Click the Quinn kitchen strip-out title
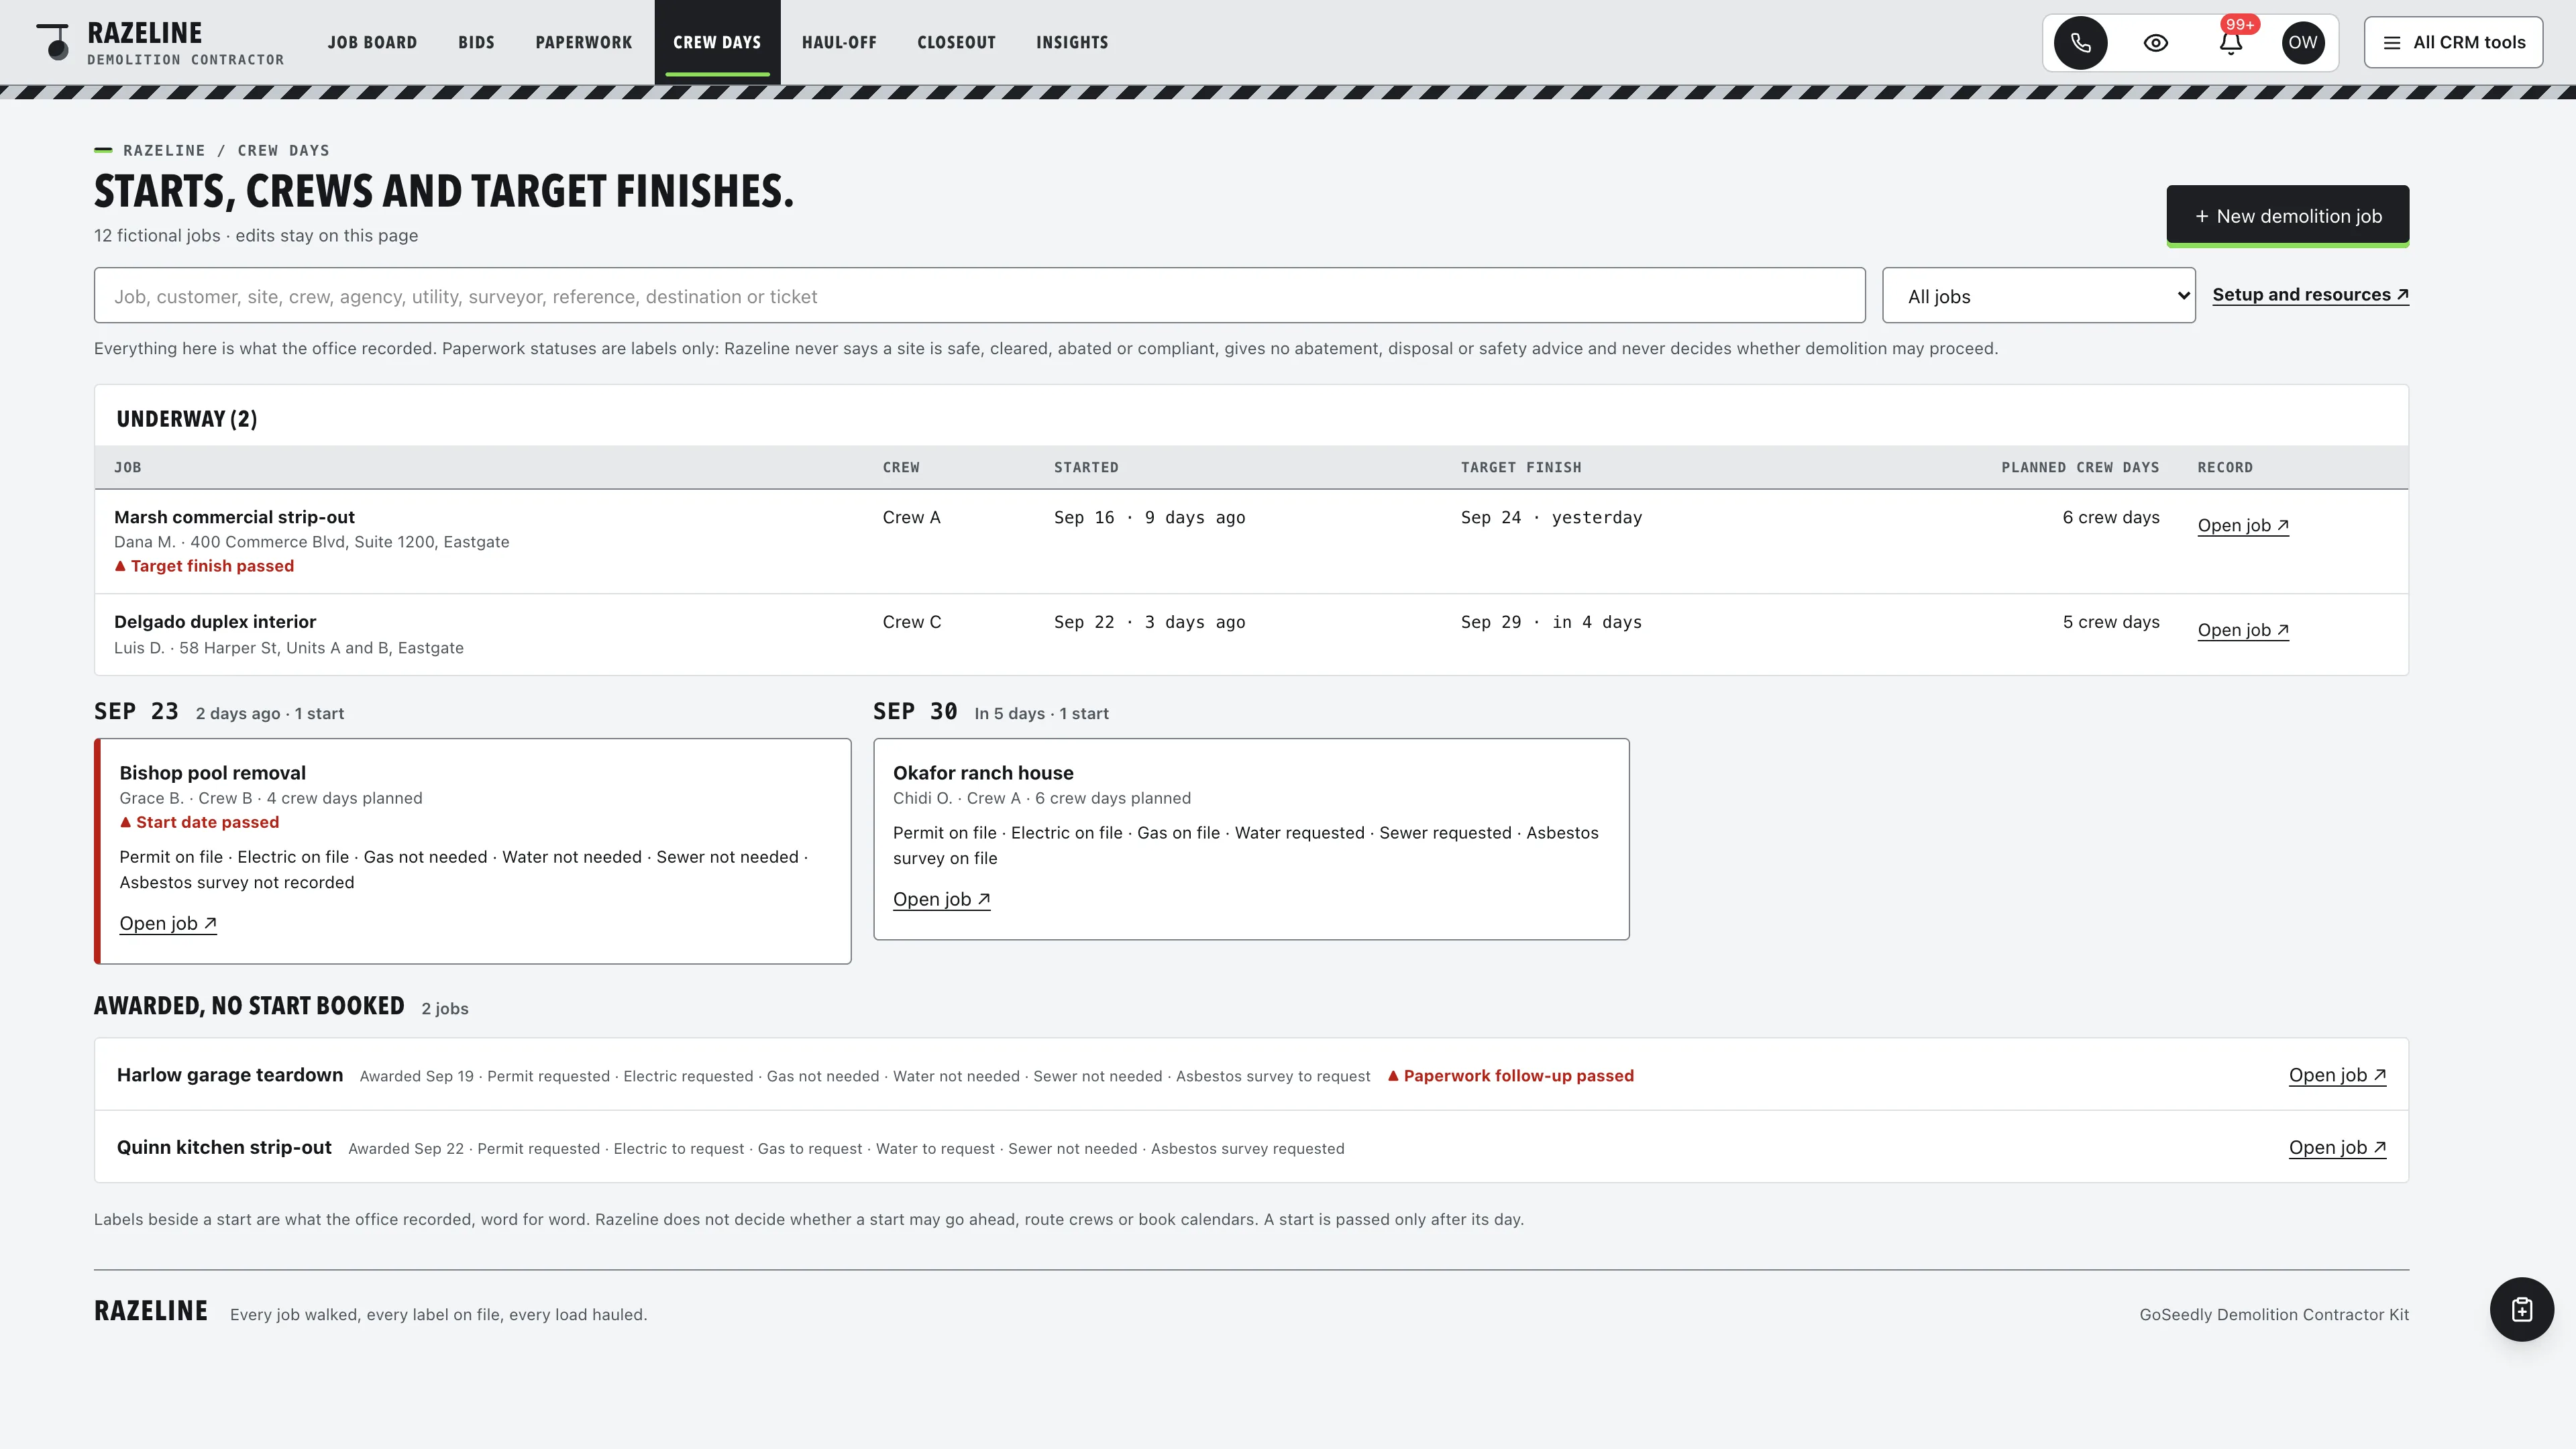The image size is (2576, 1449). coord(224,1147)
